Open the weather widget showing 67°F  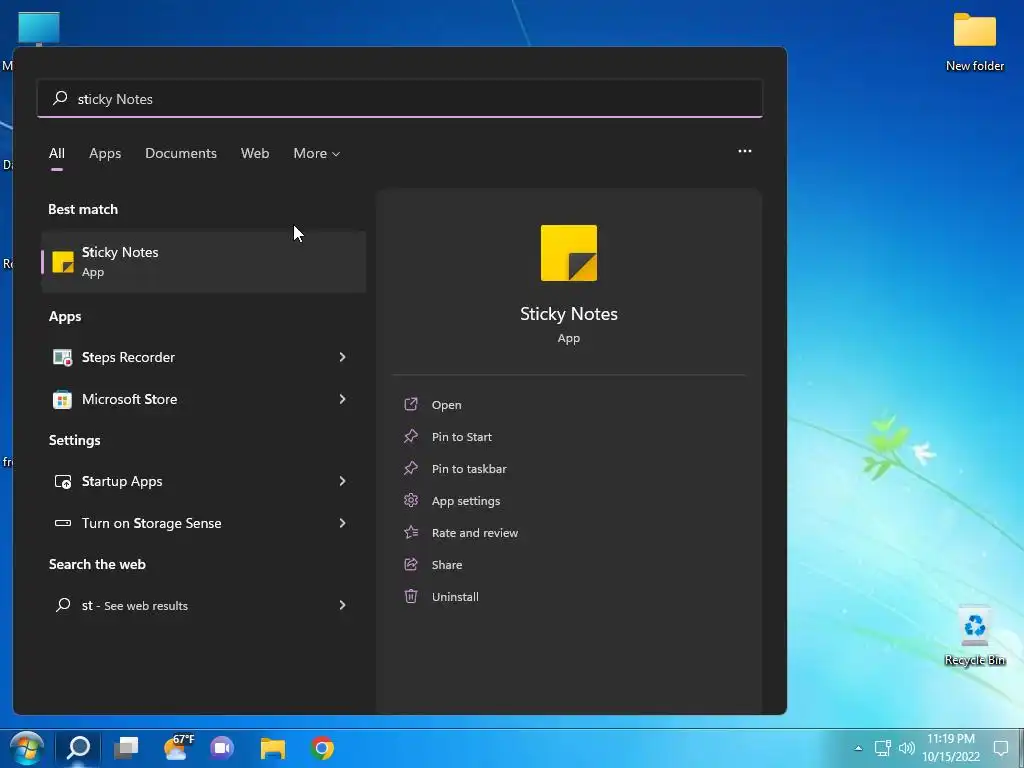tap(177, 748)
